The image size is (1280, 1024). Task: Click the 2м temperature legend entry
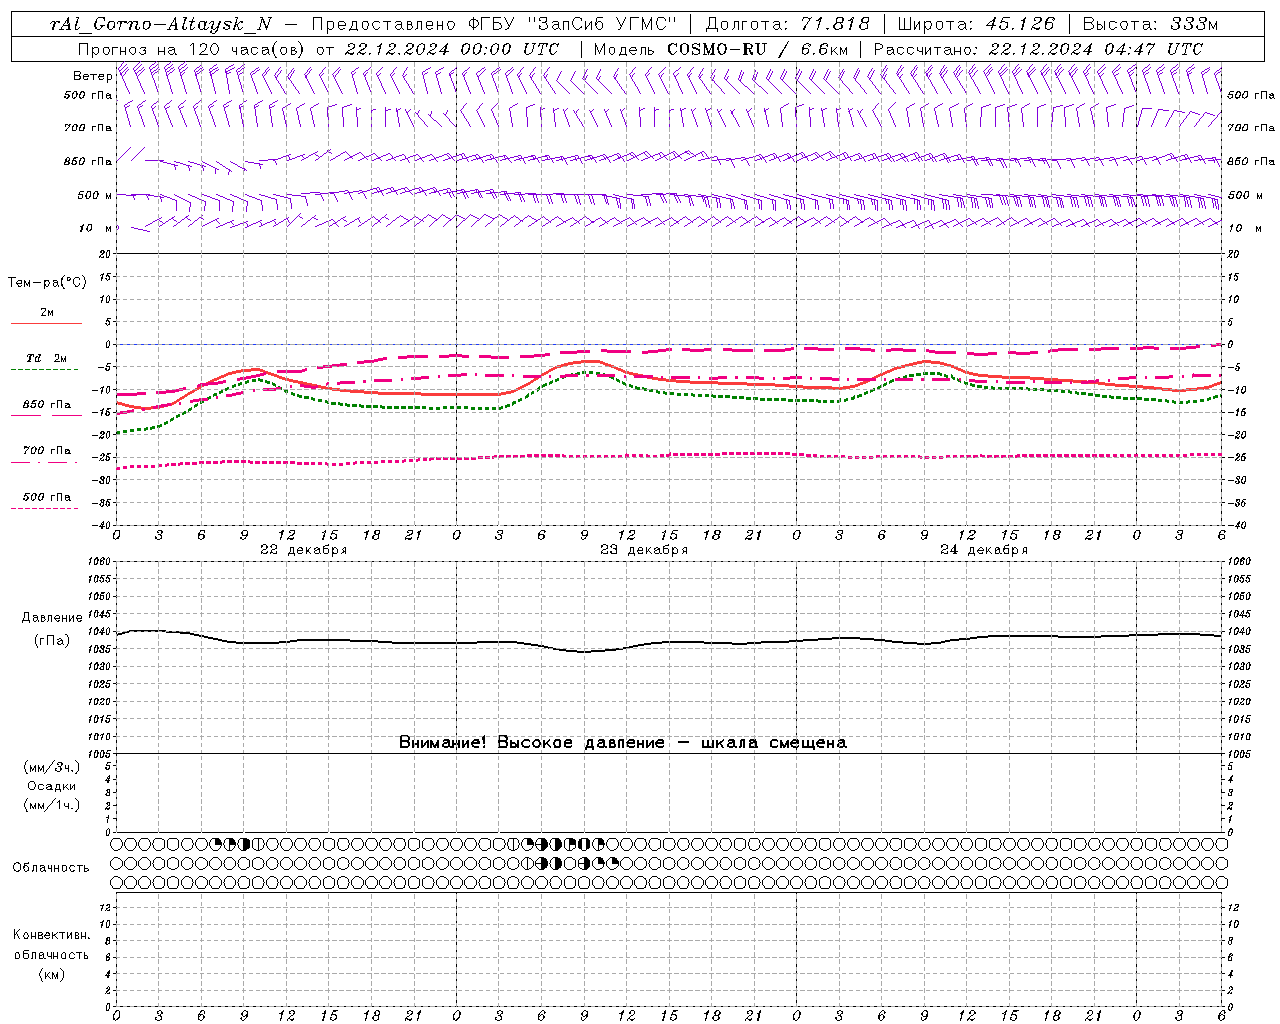(x=47, y=313)
